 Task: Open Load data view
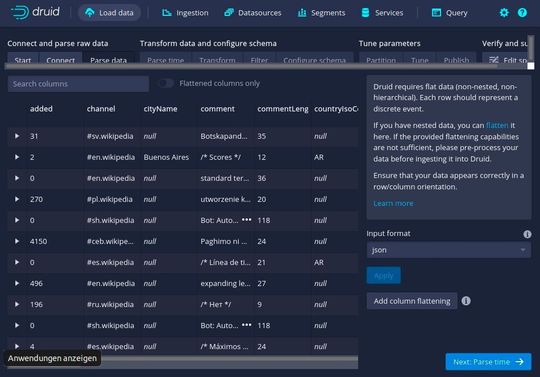point(110,13)
